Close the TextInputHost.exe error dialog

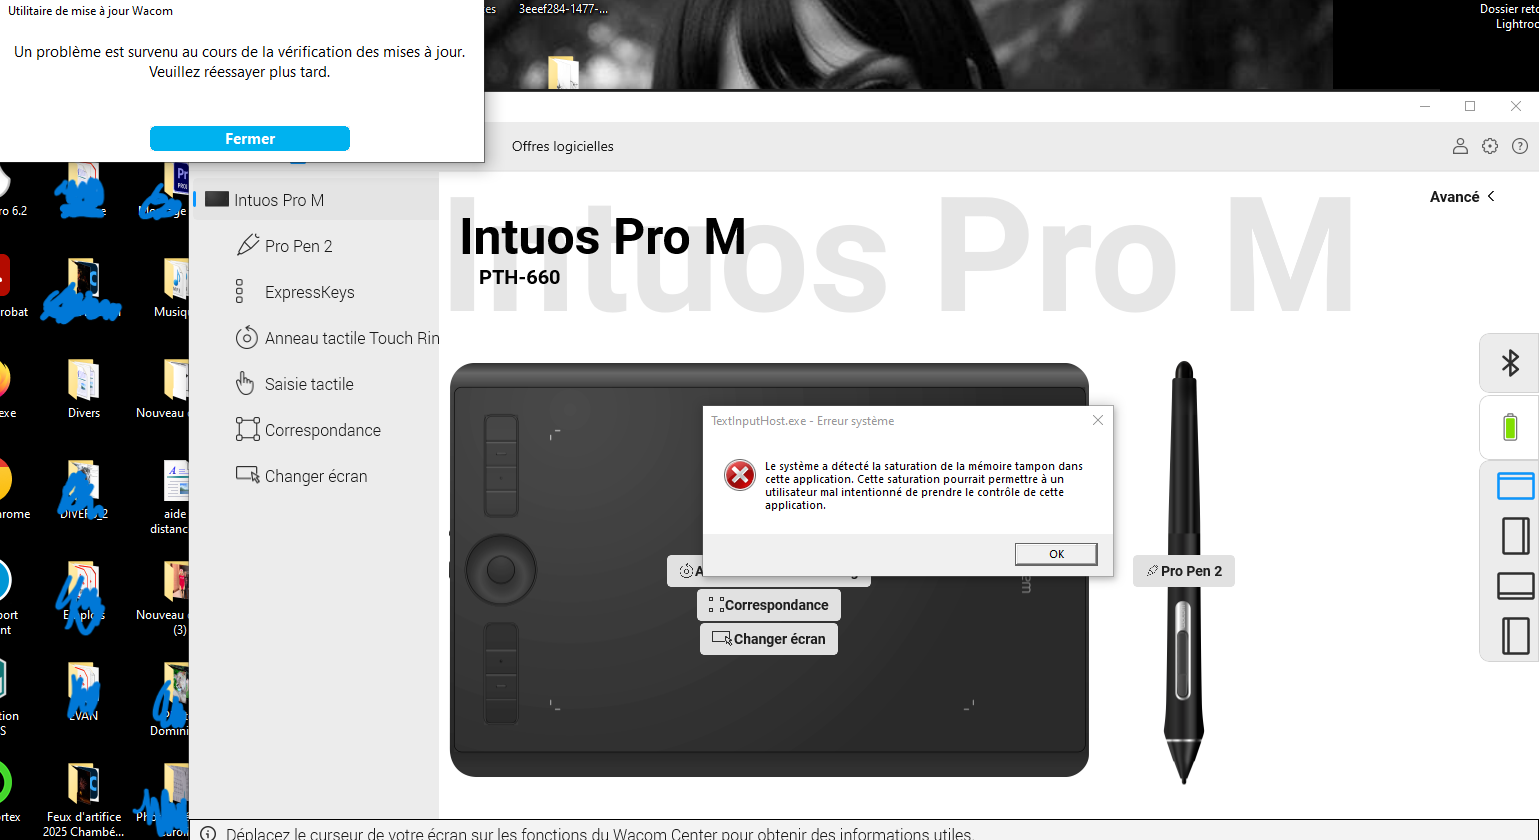pyautogui.click(x=1098, y=420)
